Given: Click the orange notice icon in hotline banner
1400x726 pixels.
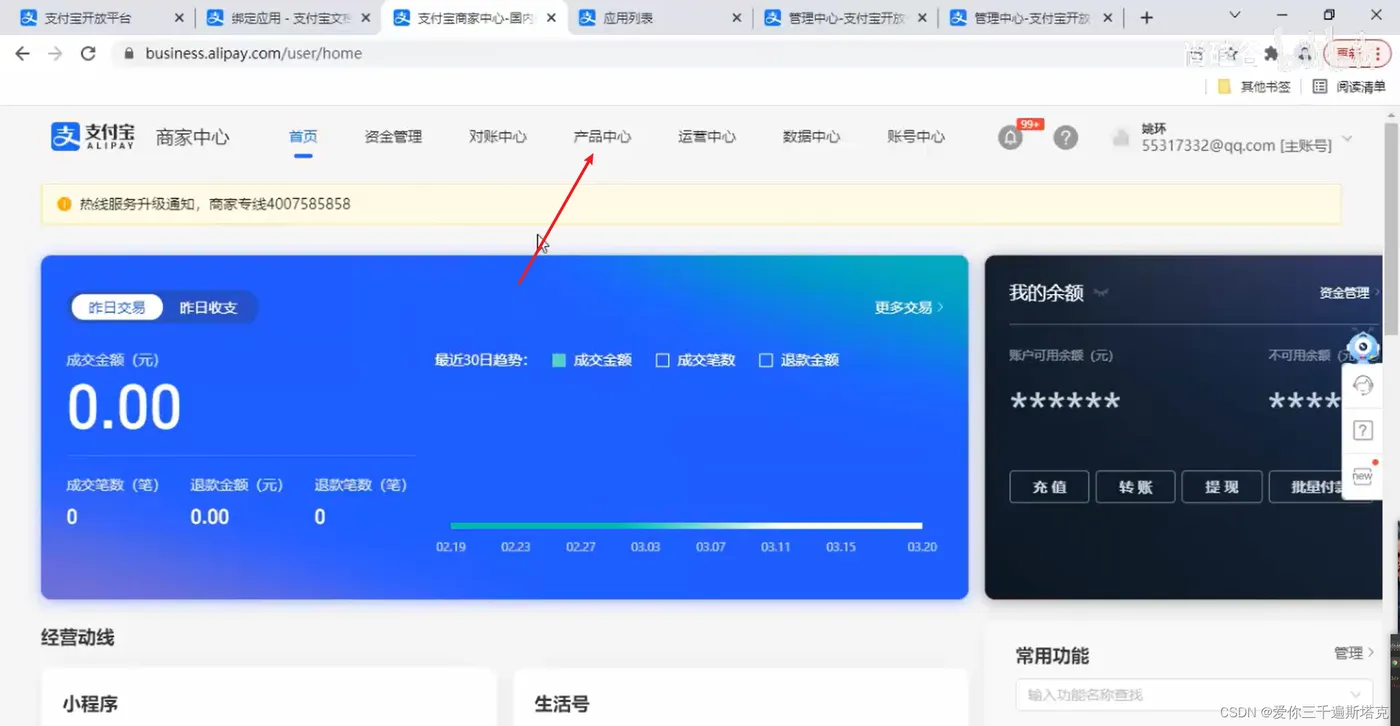Looking at the screenshot, I should (64, 204).
